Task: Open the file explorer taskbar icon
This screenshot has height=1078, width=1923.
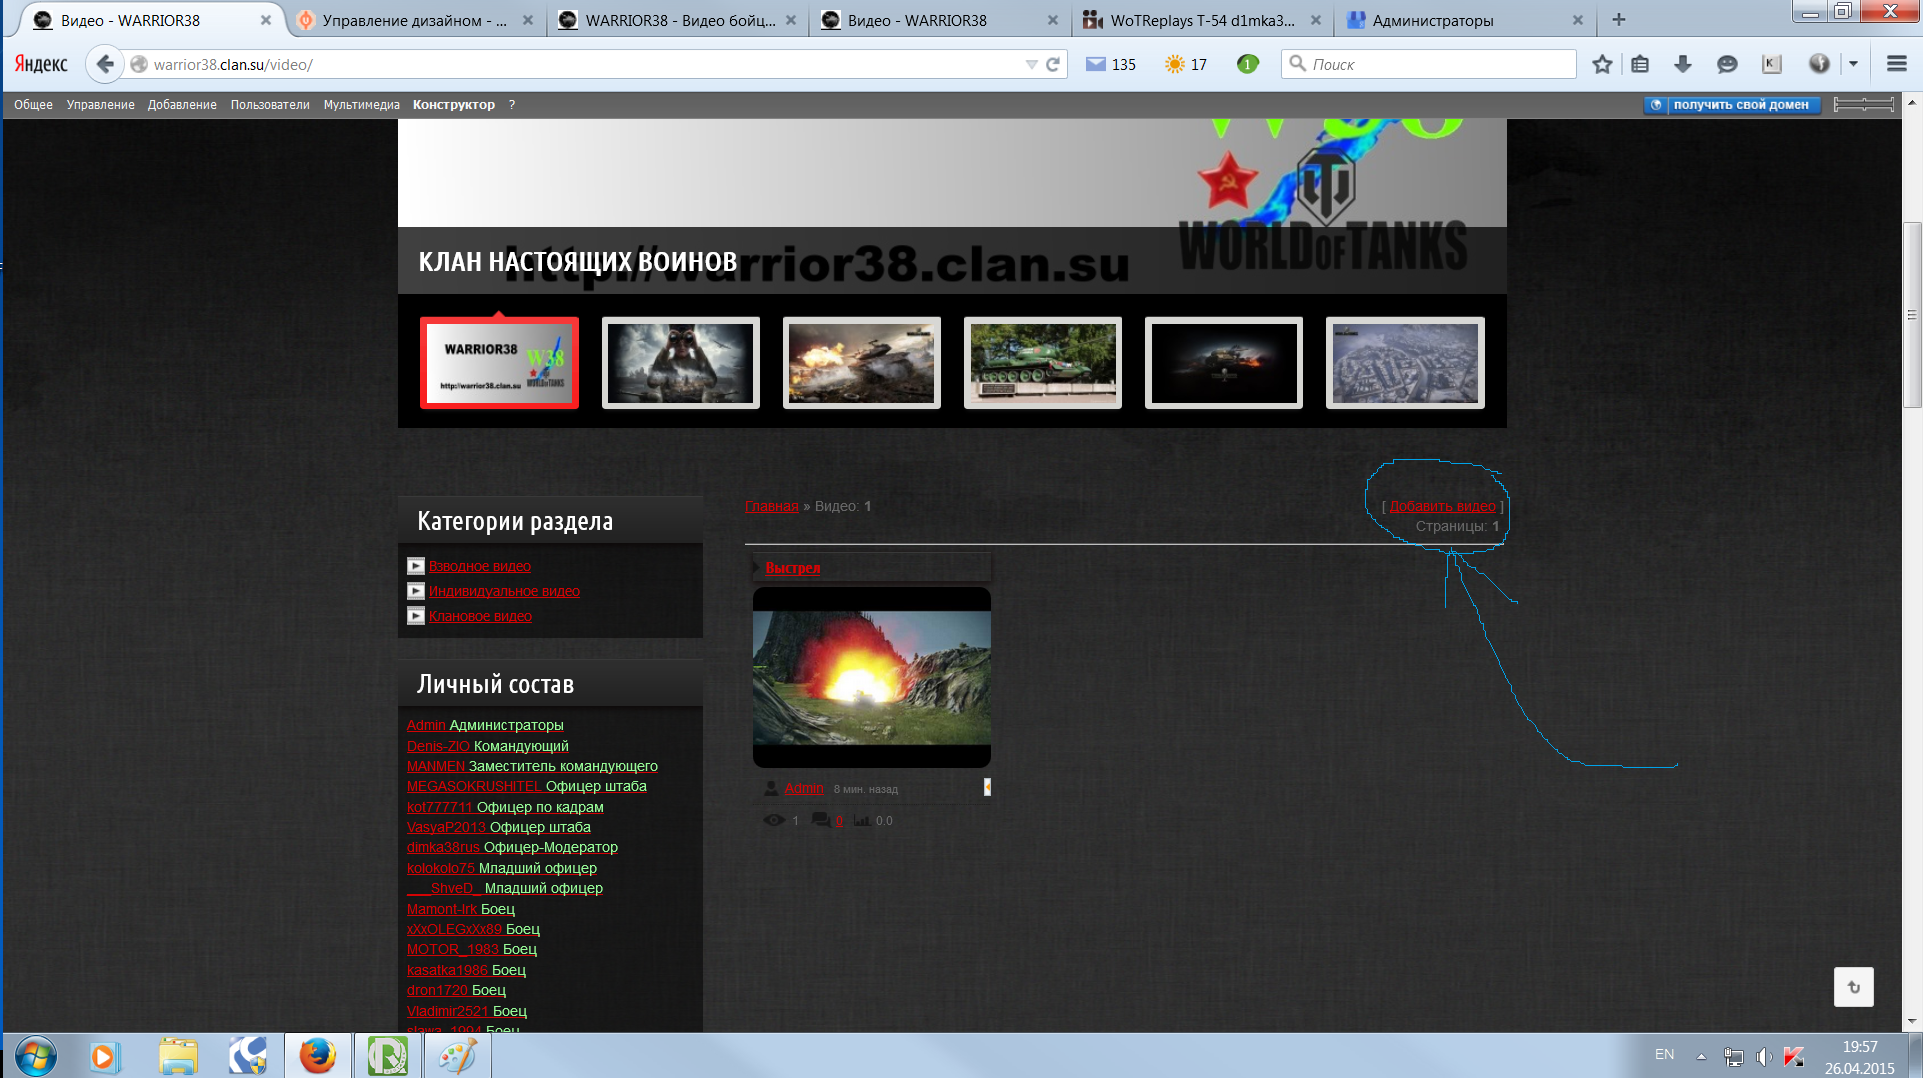Action: point(177,1056)
